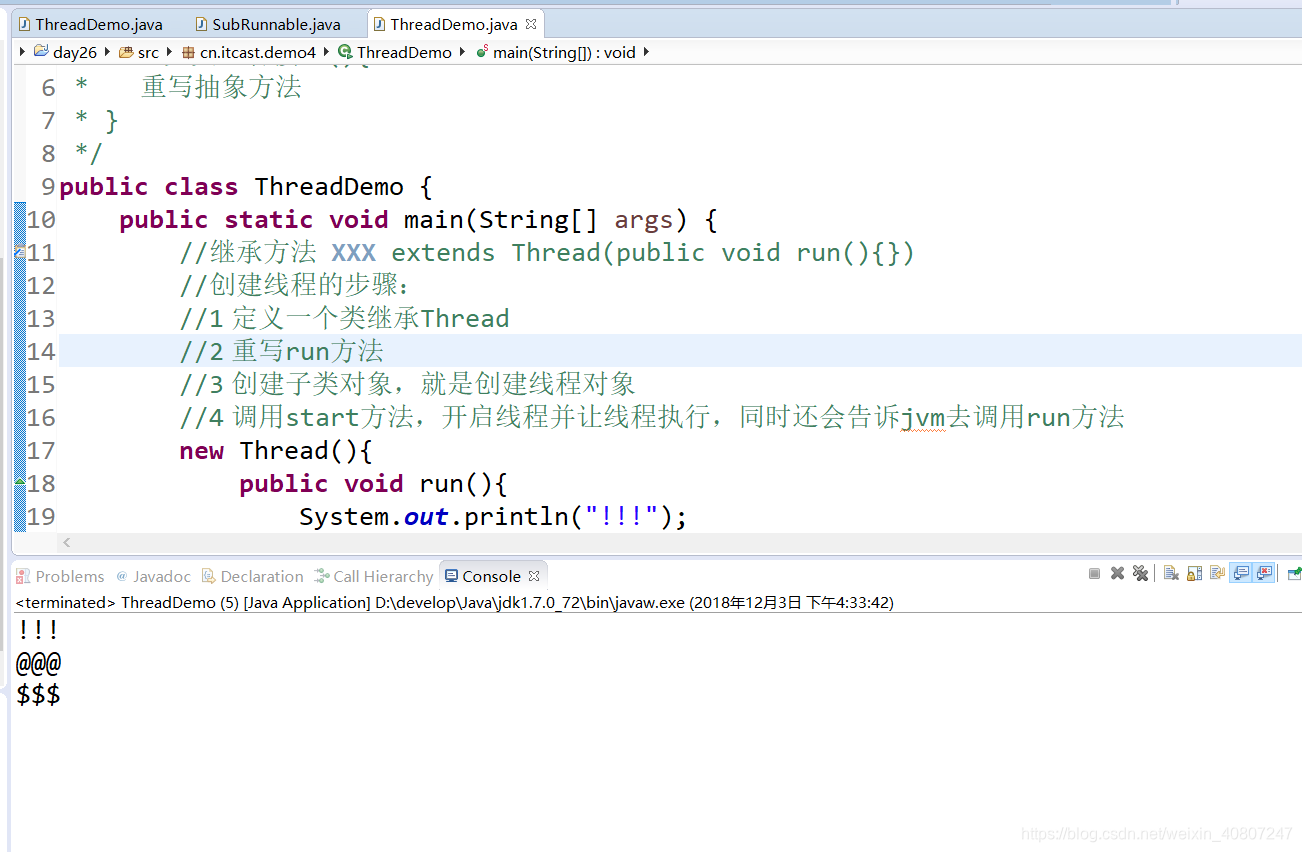Click the Remove Launch single X icon
The width and height of the screenshot is (1302, 852).
click(1117, 573)
